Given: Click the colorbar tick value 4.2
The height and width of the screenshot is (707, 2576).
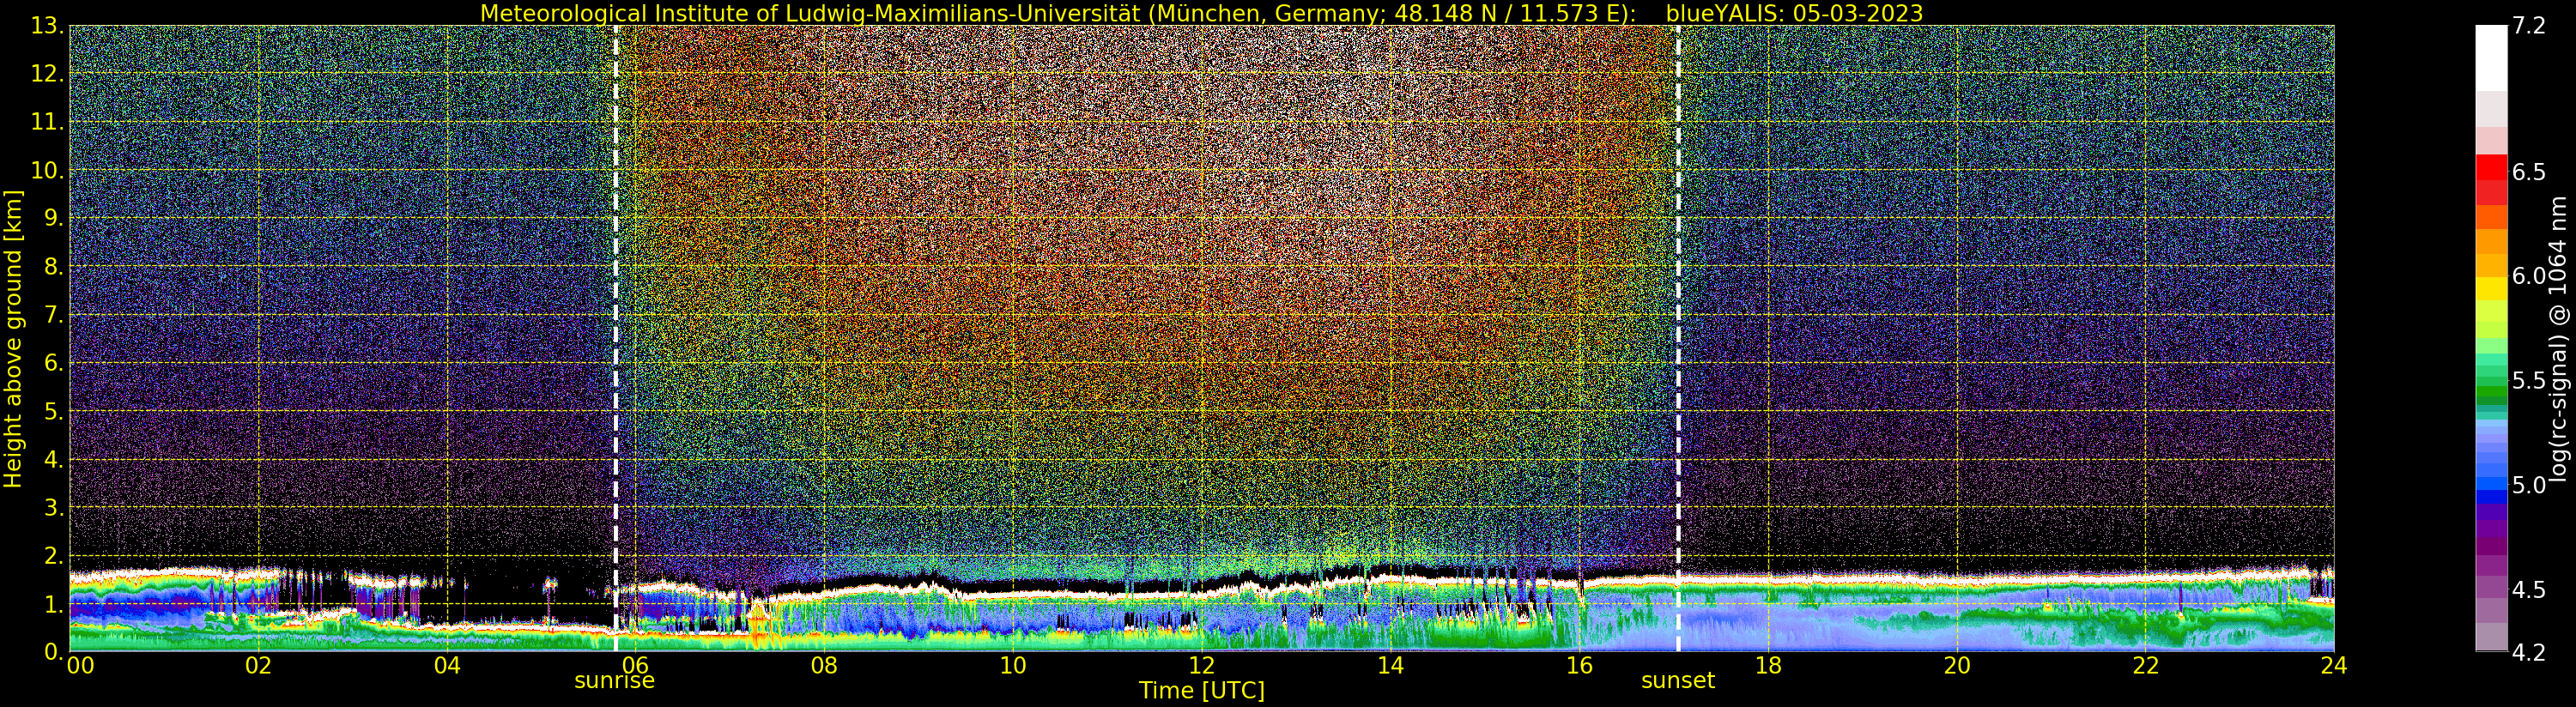Looking at the screenshot, I should 2527,652.
